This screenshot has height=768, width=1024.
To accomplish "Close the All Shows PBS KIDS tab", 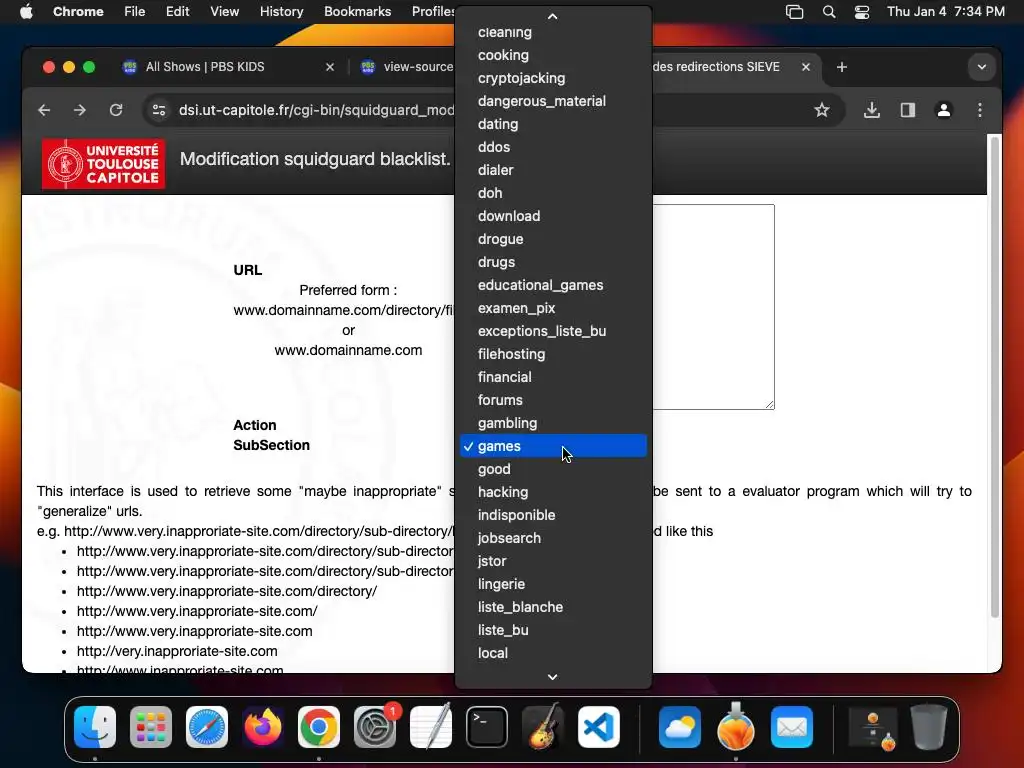I will click(330, 67).
